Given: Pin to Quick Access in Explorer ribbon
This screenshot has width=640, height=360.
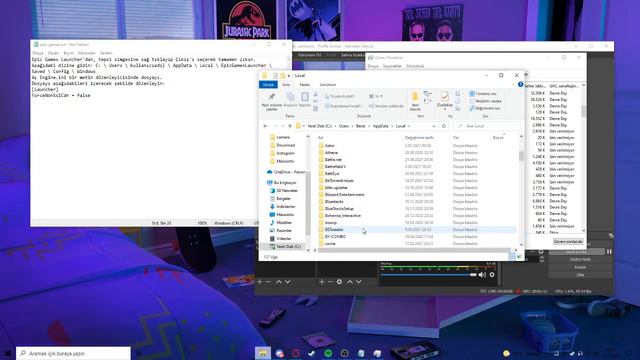Looking at the screenshot, I should (271, 101).
